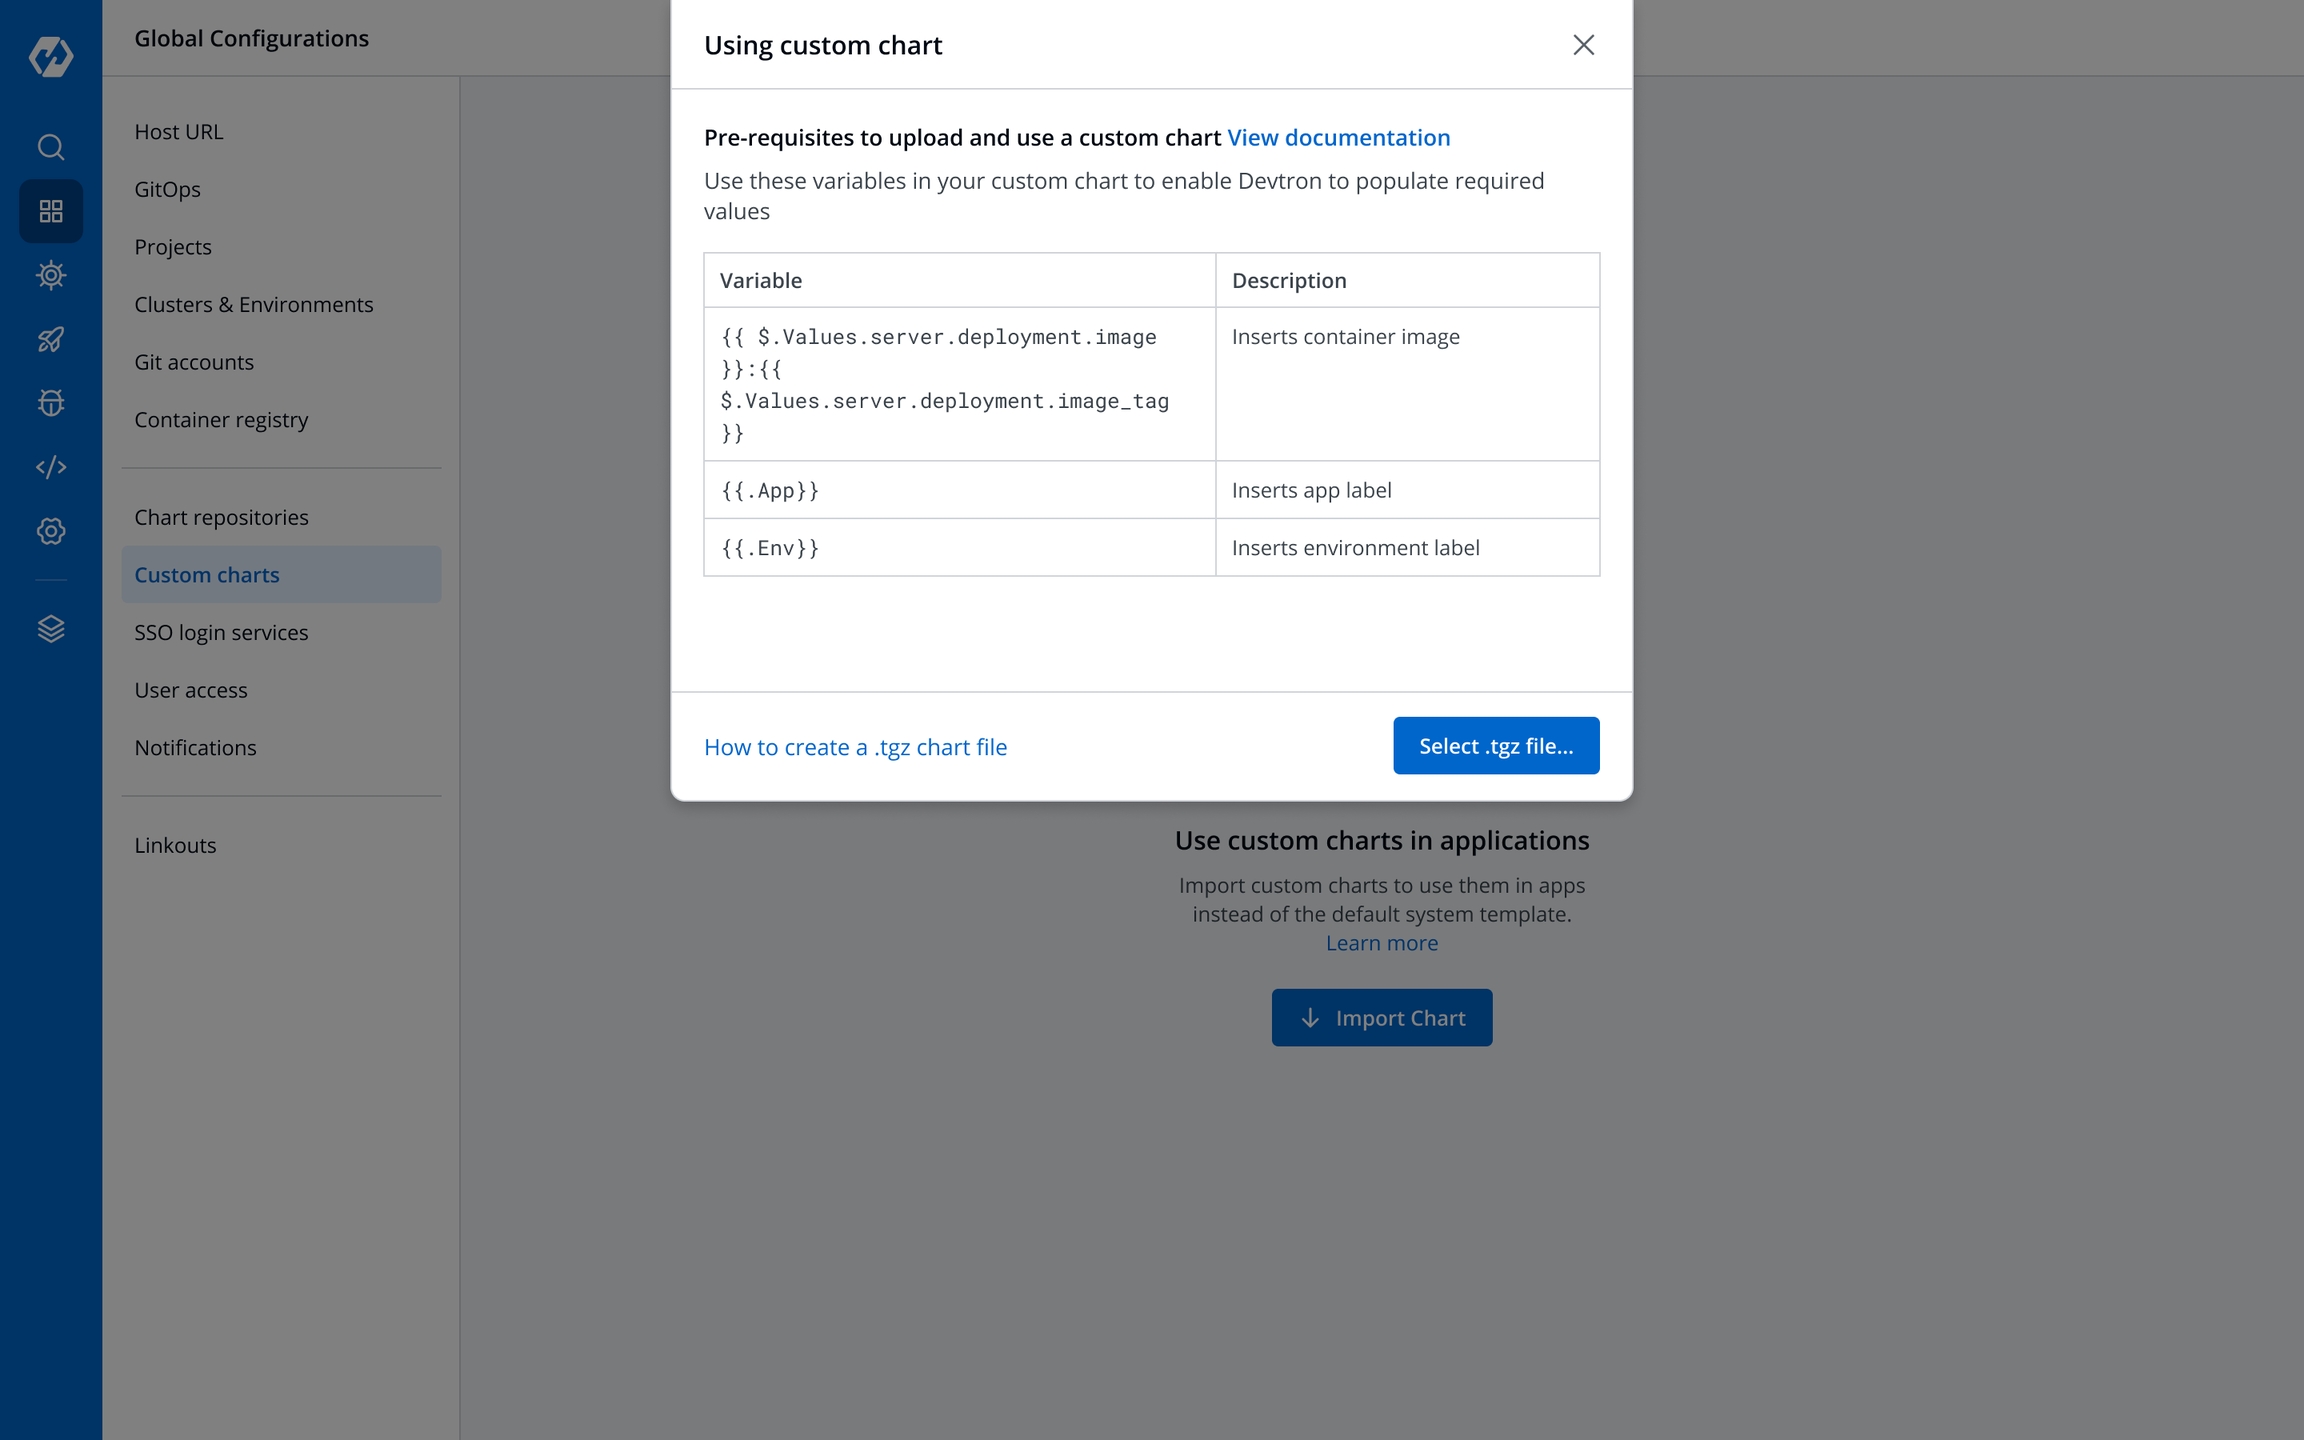Follow the Learn more link

[1382, 943]
